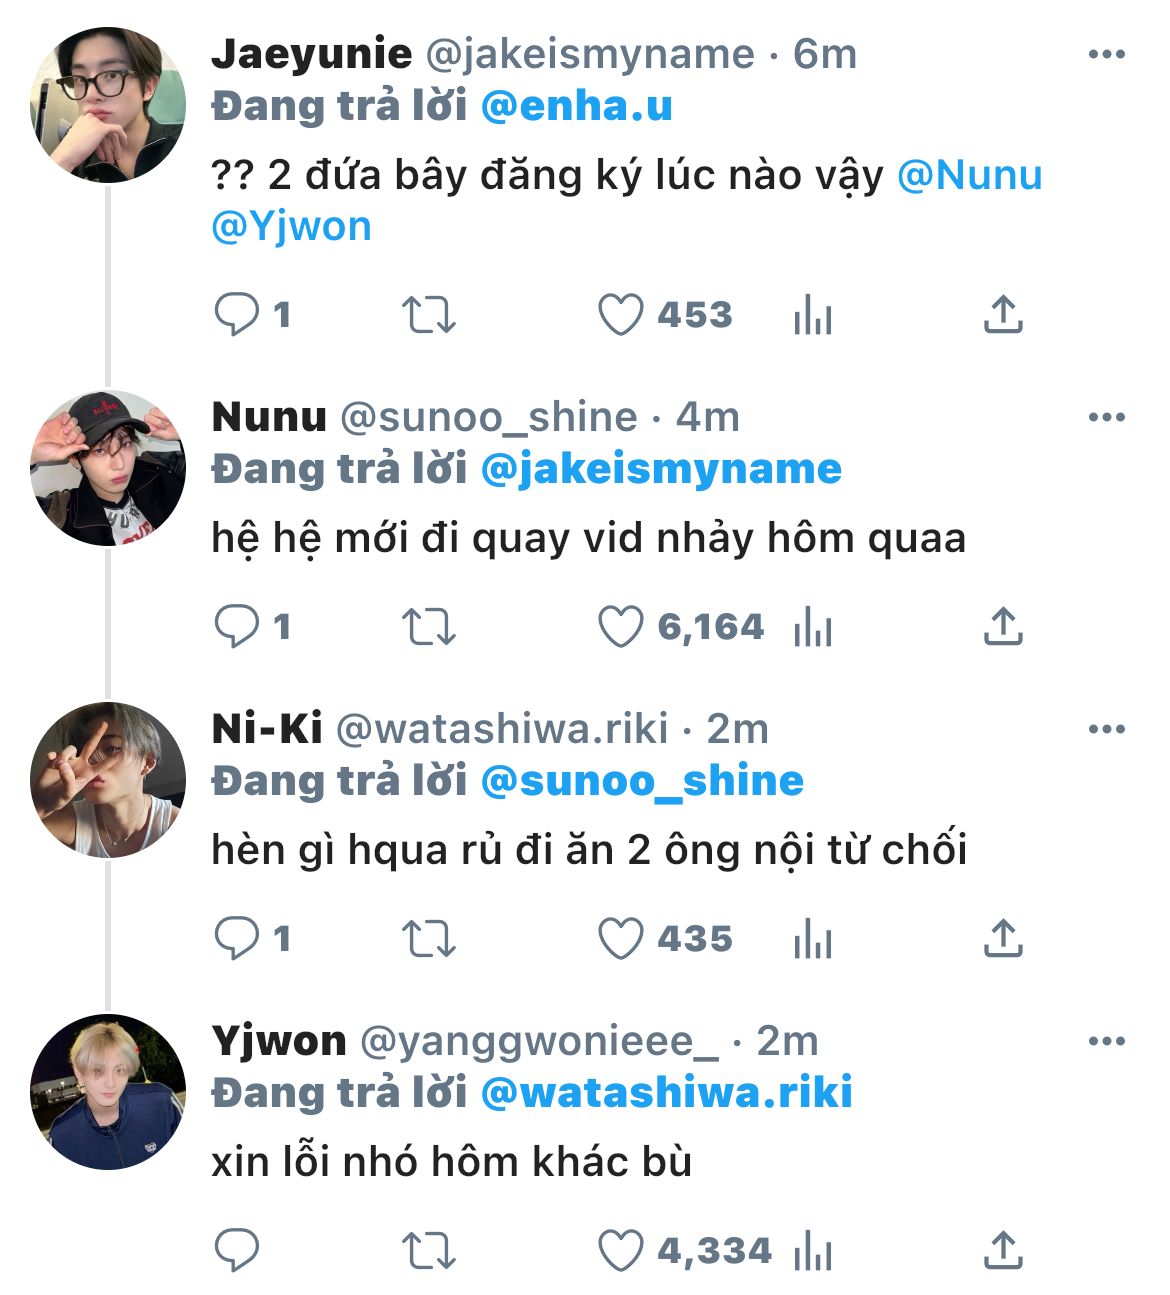Image resolution: width=1170 pixels, height=1295 pixels.
Task: Open more options on Nunu's tweet
Action: coord(1106,418)
